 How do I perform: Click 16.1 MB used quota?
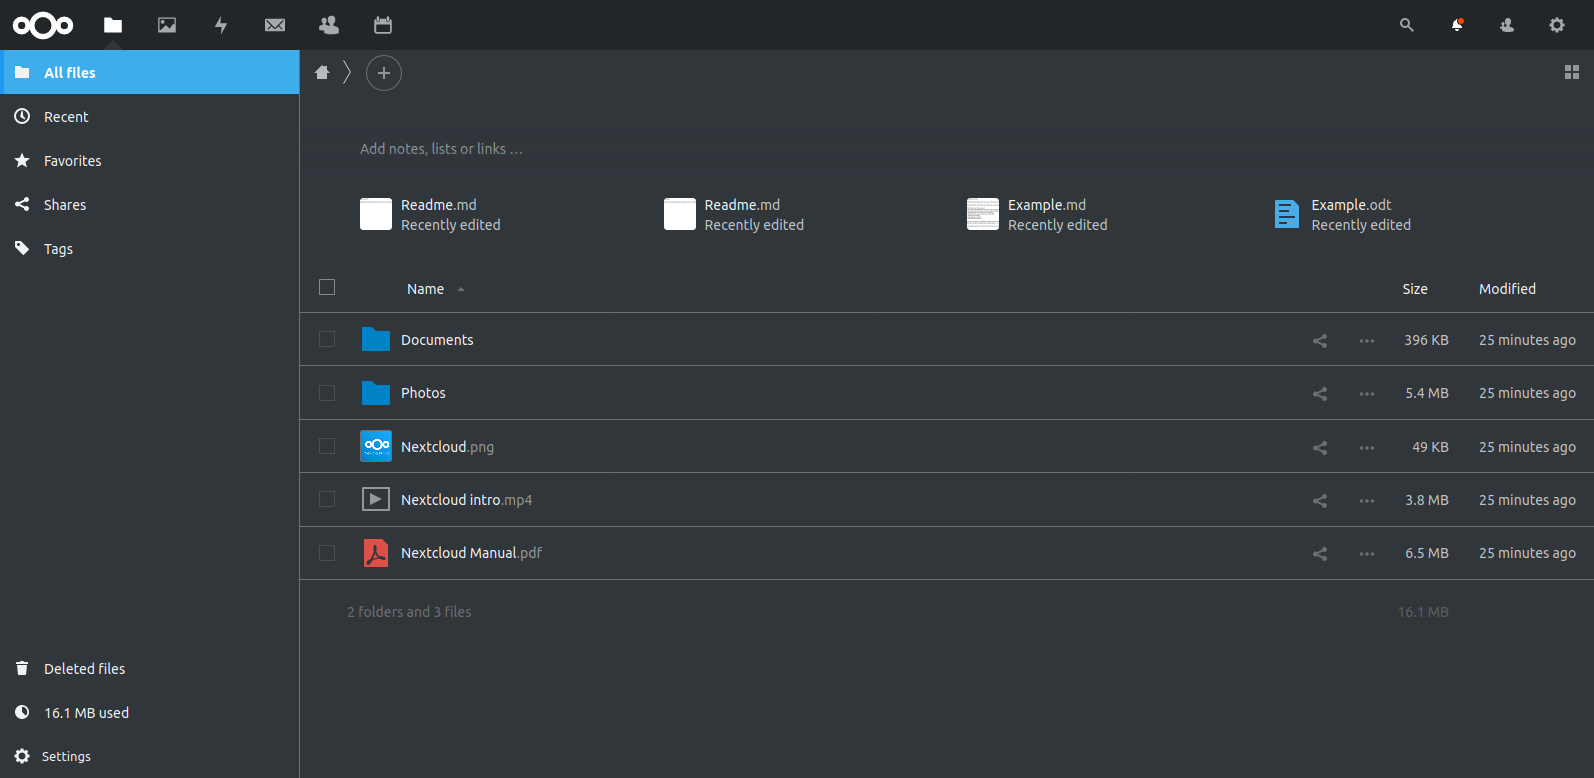[150, 712]
